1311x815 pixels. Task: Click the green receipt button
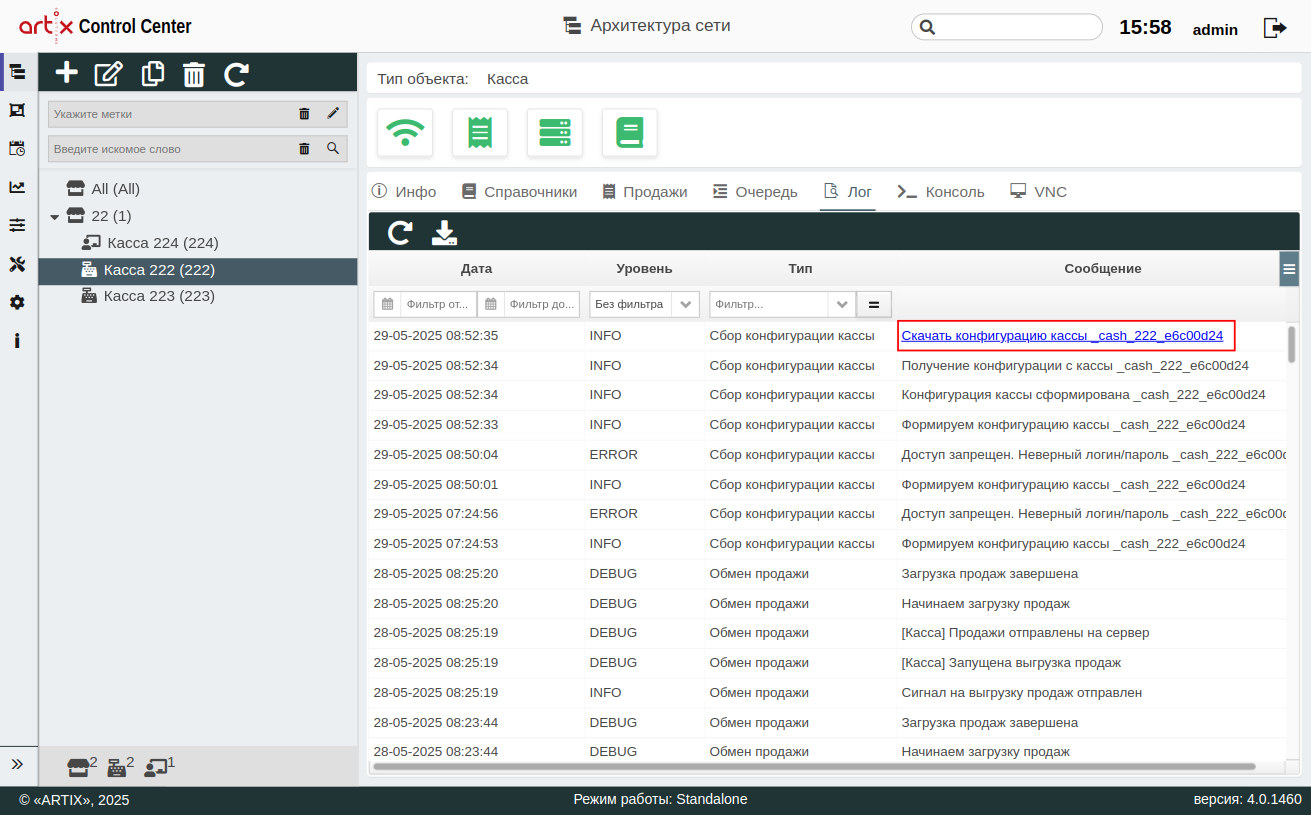480,133
